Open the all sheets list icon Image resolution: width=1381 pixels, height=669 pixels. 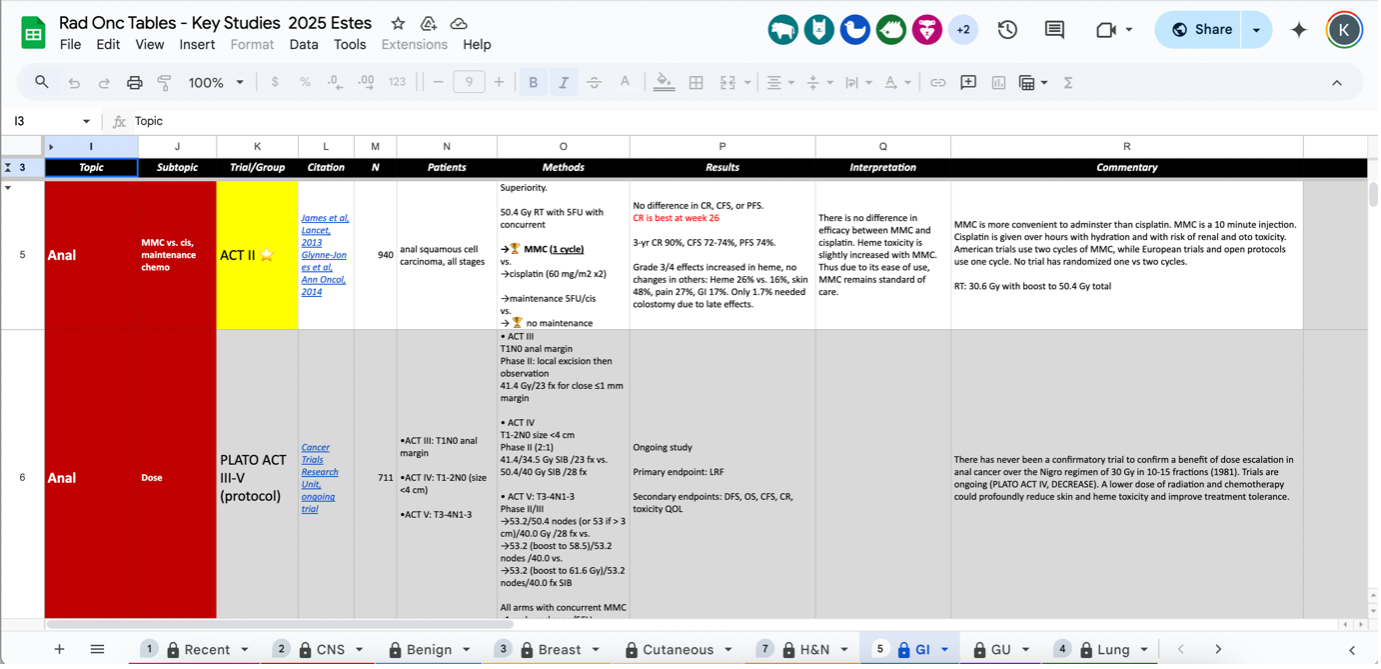coord(97,649)
